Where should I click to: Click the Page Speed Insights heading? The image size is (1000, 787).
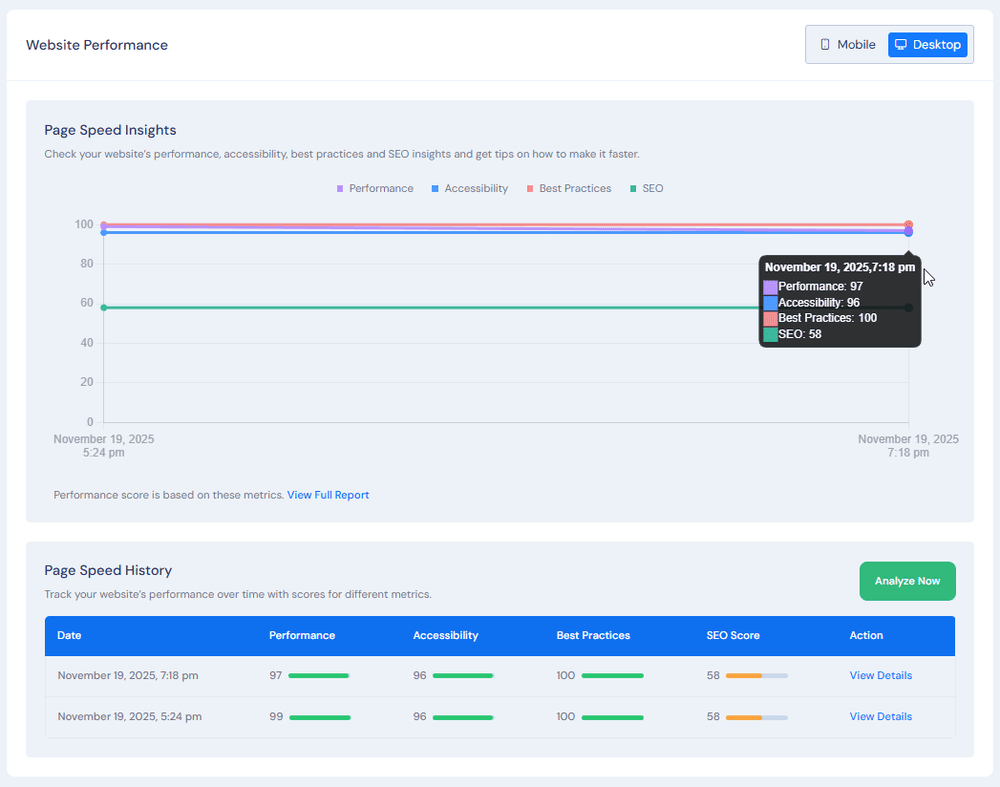(x=110, y=130)
